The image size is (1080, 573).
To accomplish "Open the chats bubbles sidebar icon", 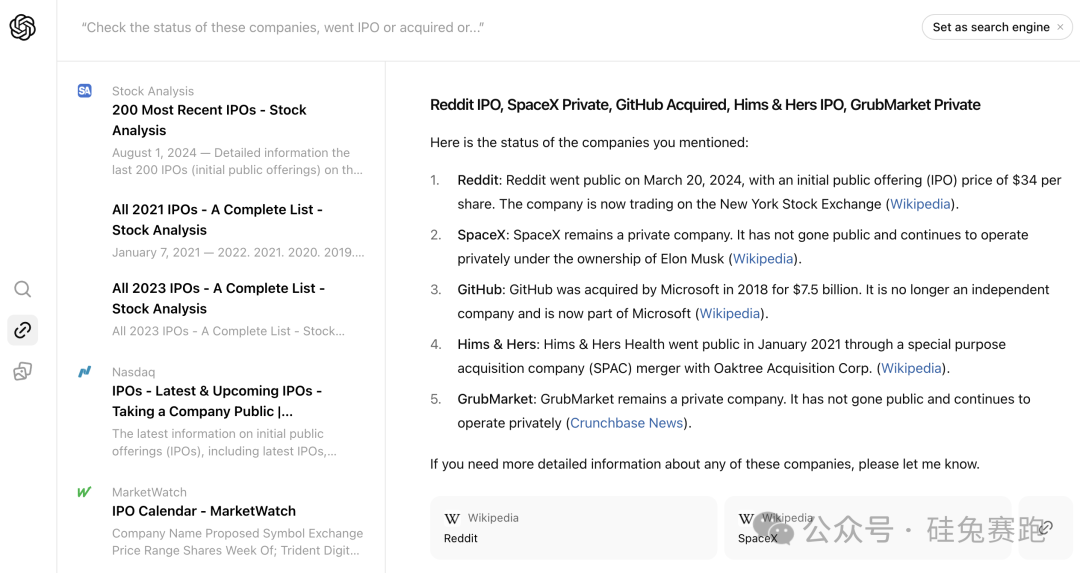I will pyautogui.click(x=22, y=371).
